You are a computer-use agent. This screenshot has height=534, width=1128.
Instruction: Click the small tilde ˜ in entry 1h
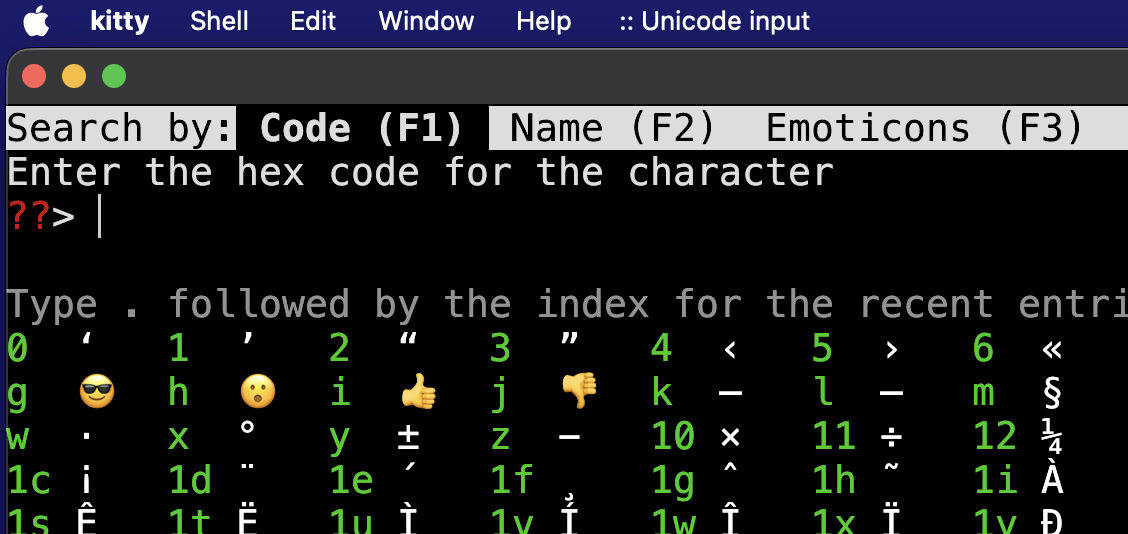tap(891, 467)
